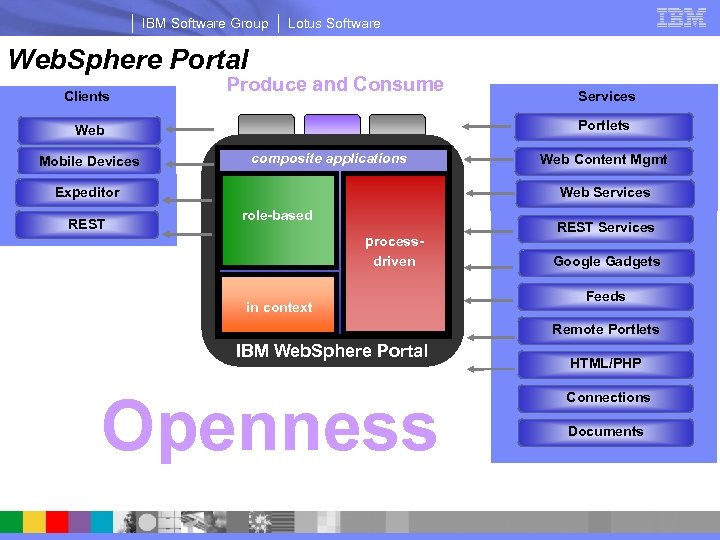Click the composite applications bar
720x540 pixels.
click(x=333, y=160)
